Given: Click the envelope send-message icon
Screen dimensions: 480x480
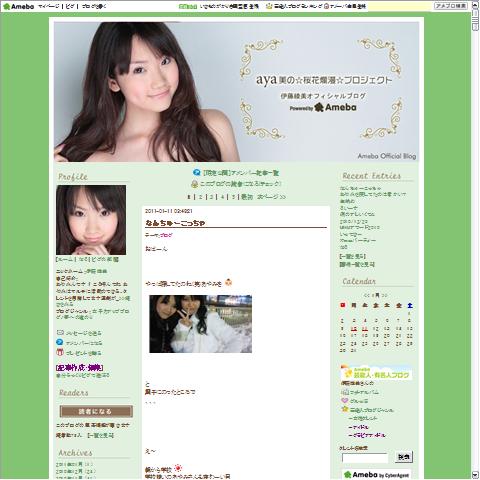Looking at the screenshot, I should coord(60,332).
